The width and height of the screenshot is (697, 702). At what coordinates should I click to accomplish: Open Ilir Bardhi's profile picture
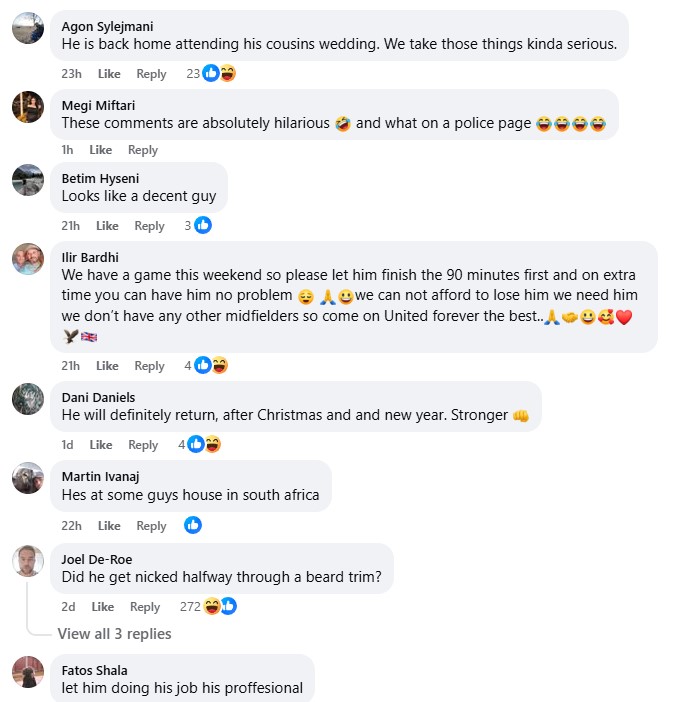[28, 259]
